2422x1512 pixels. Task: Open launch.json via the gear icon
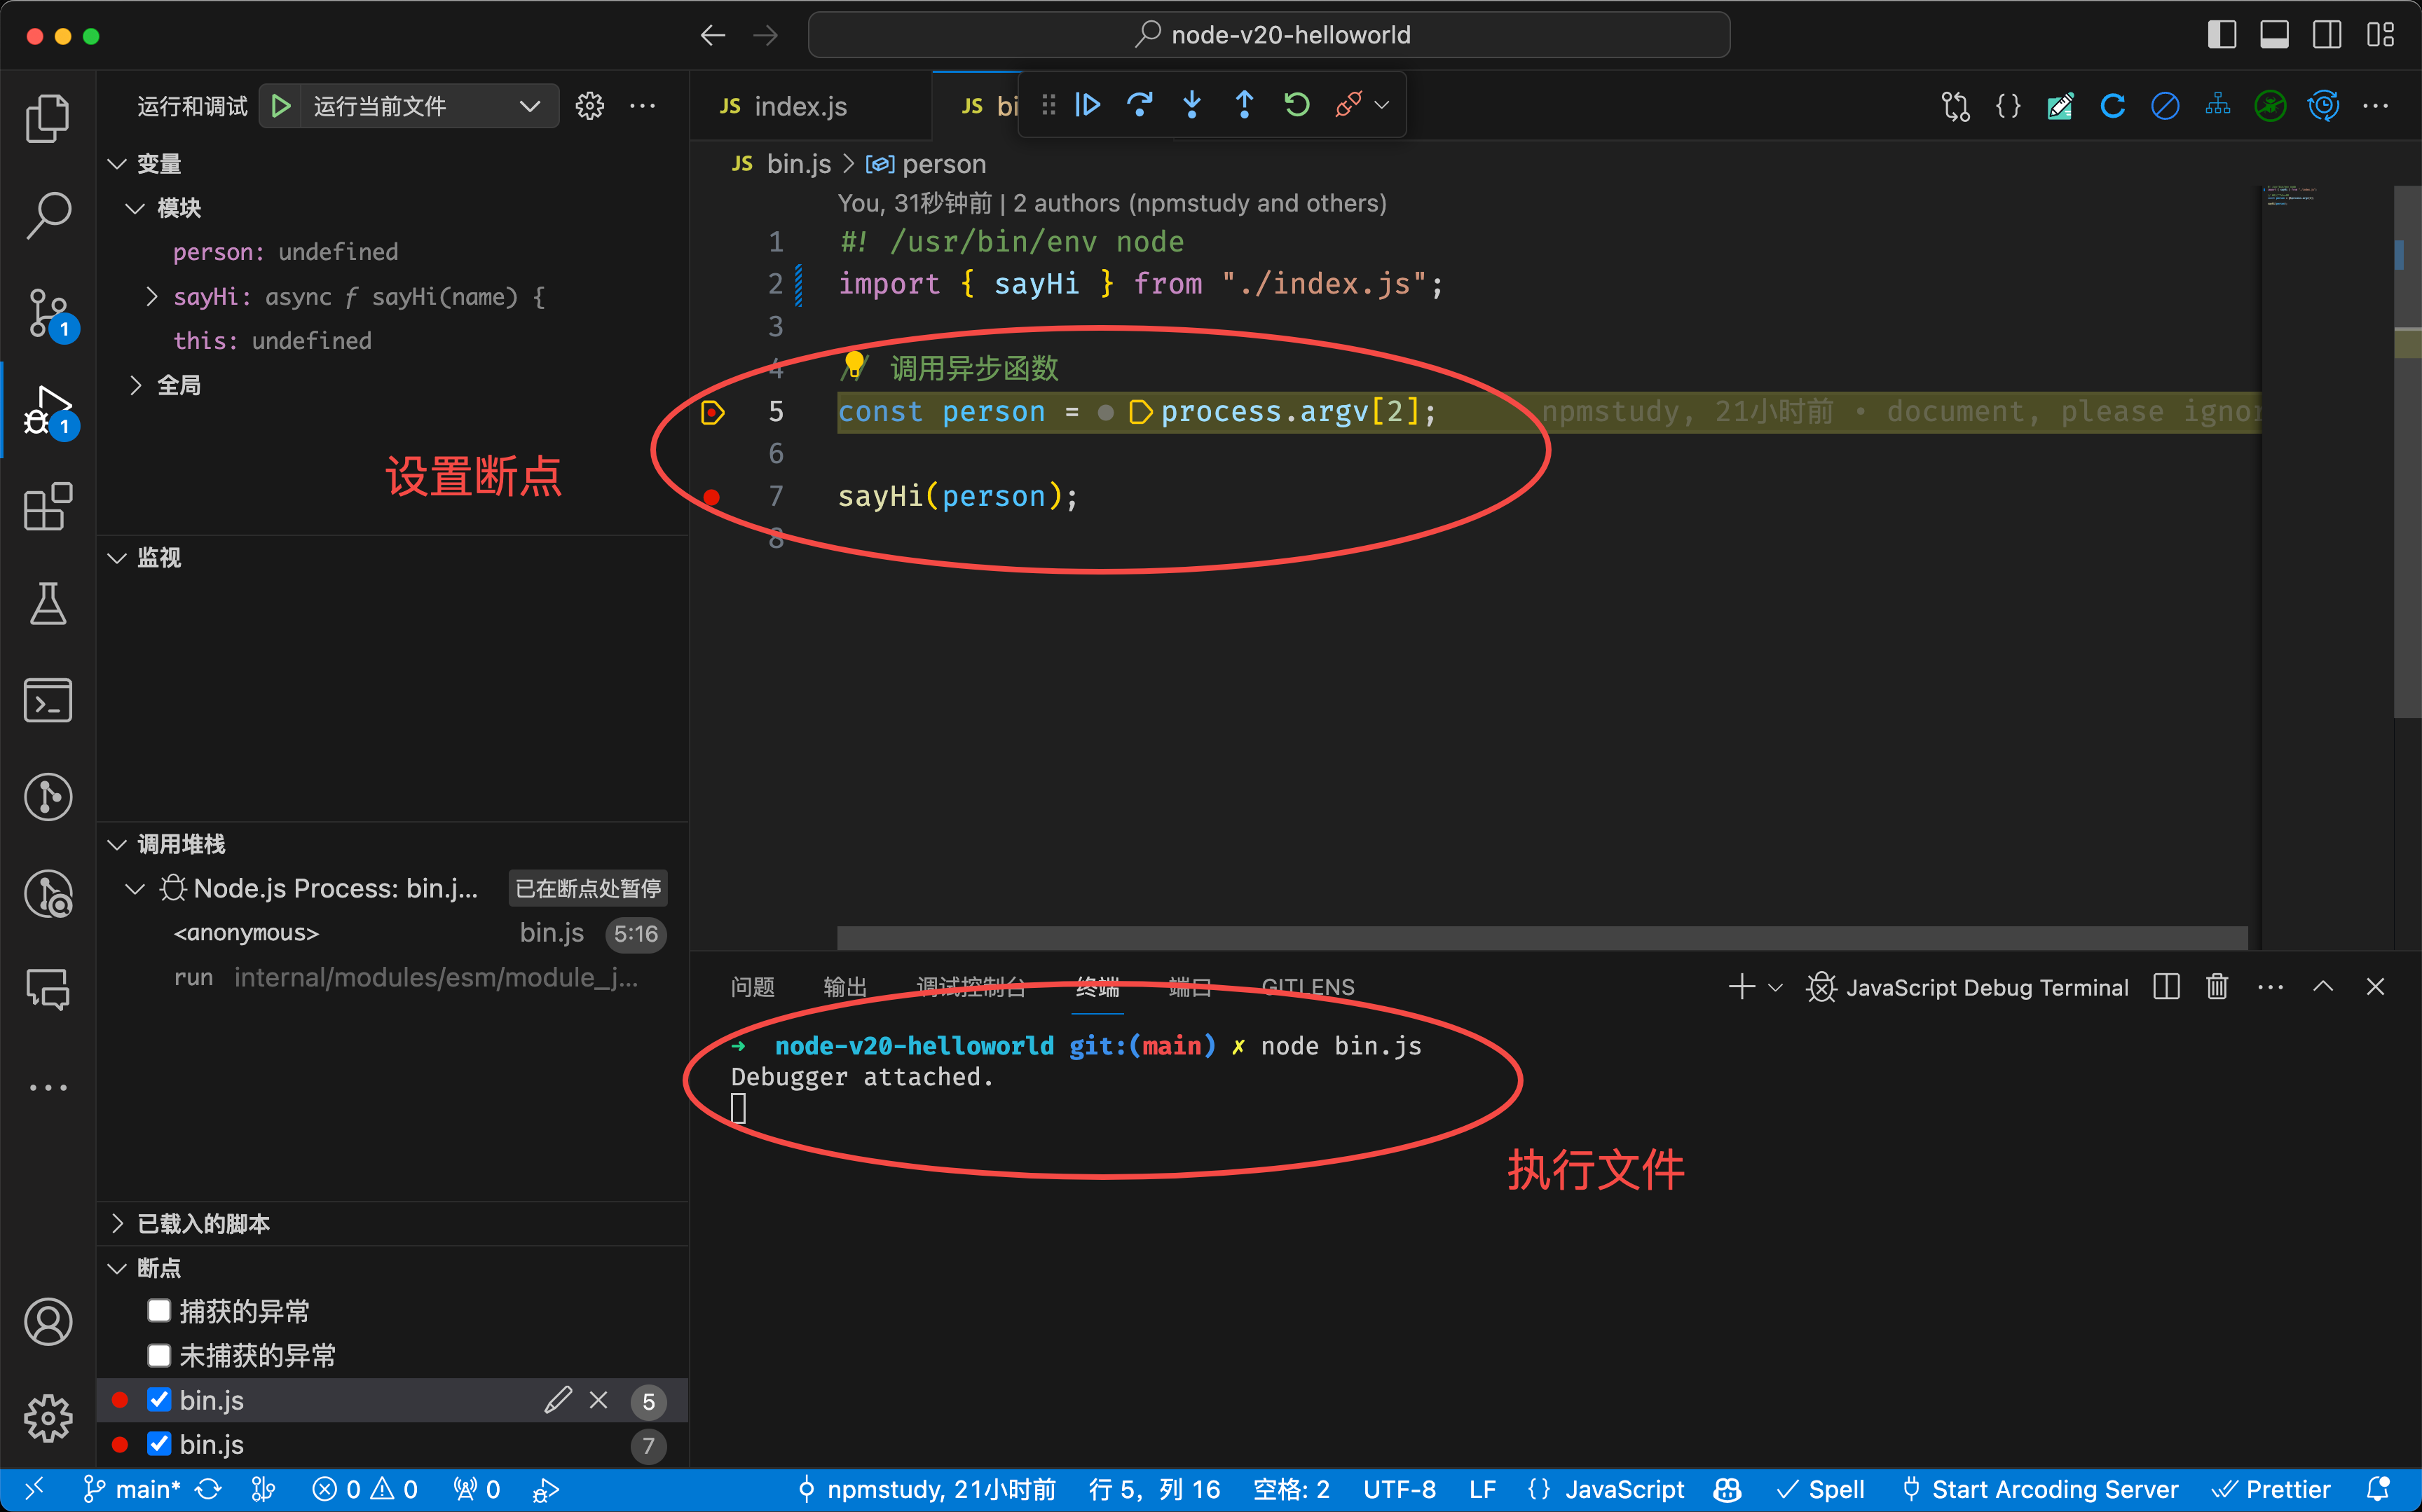tap(590, 106)
